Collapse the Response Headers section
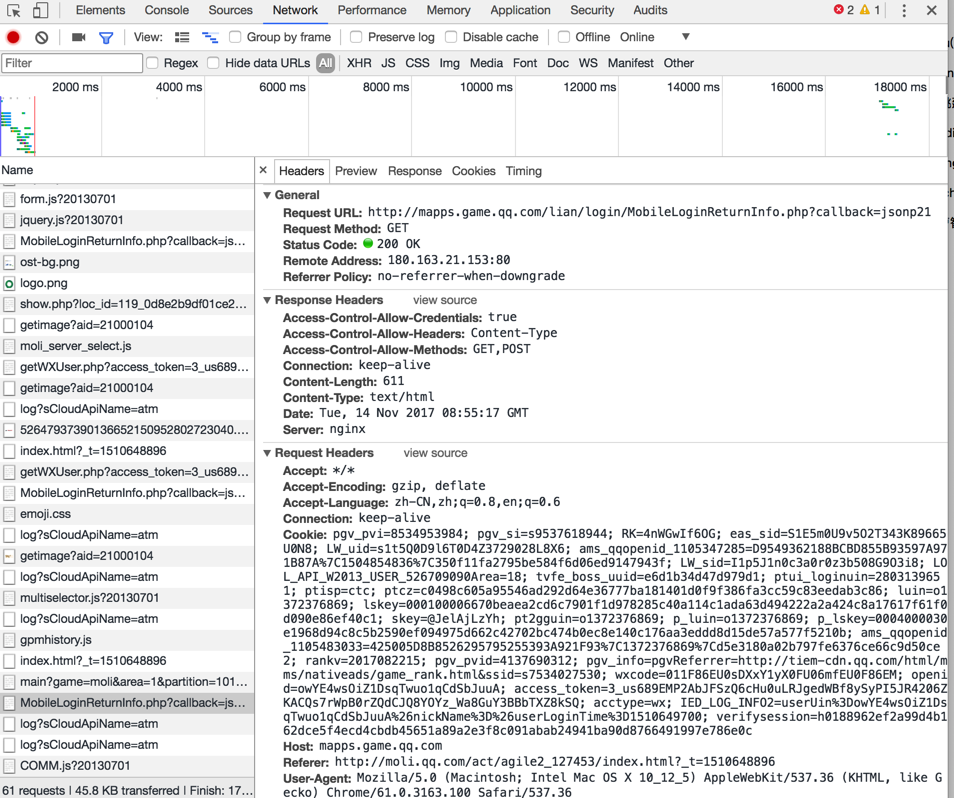Image resolution: width=954 pixels, height=798 pixels. 267,300
